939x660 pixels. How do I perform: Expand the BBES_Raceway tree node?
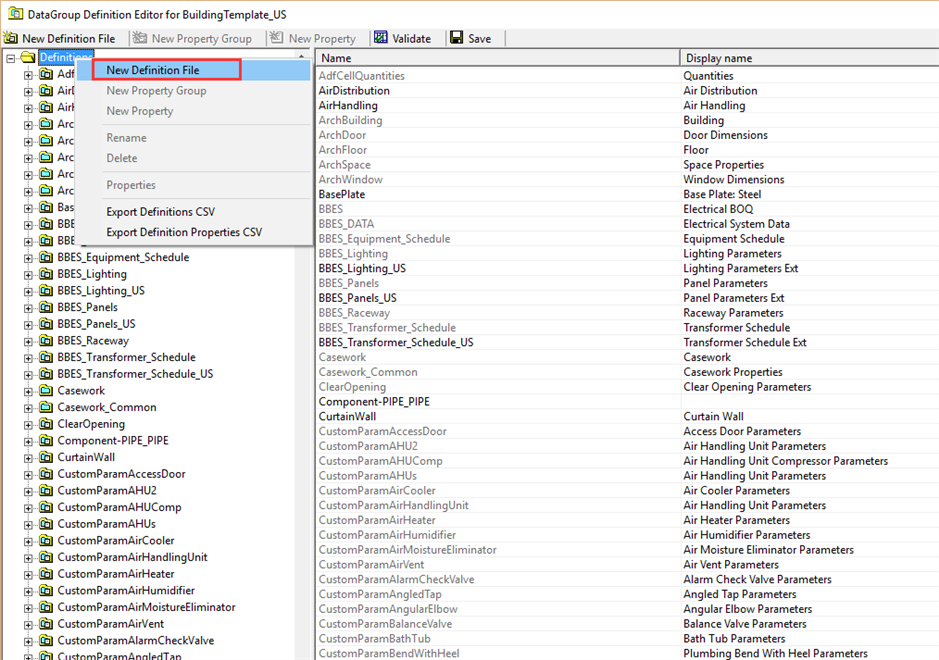pyautogui.click(x=28, y=342)
